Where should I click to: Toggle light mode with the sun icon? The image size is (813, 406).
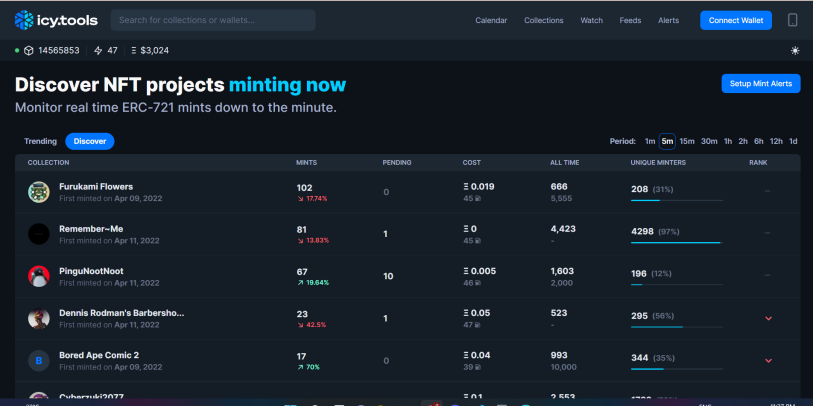point(795,51)
